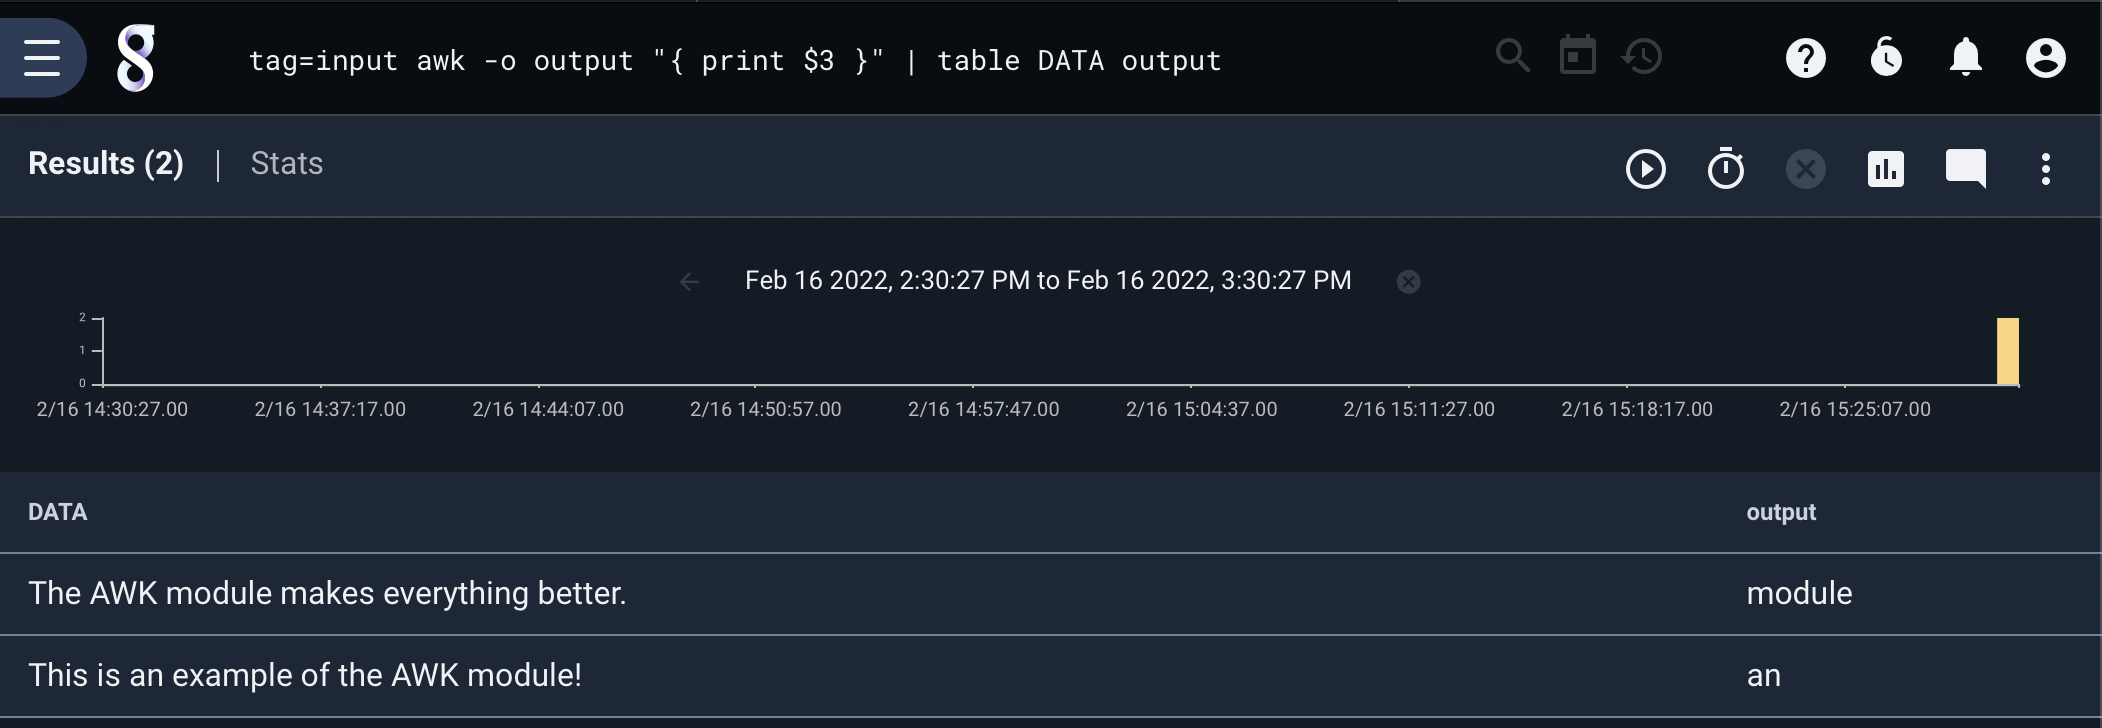Click the Gravwell logo
The width and height of the screenshot is (2102, 728).
(136, 58)
